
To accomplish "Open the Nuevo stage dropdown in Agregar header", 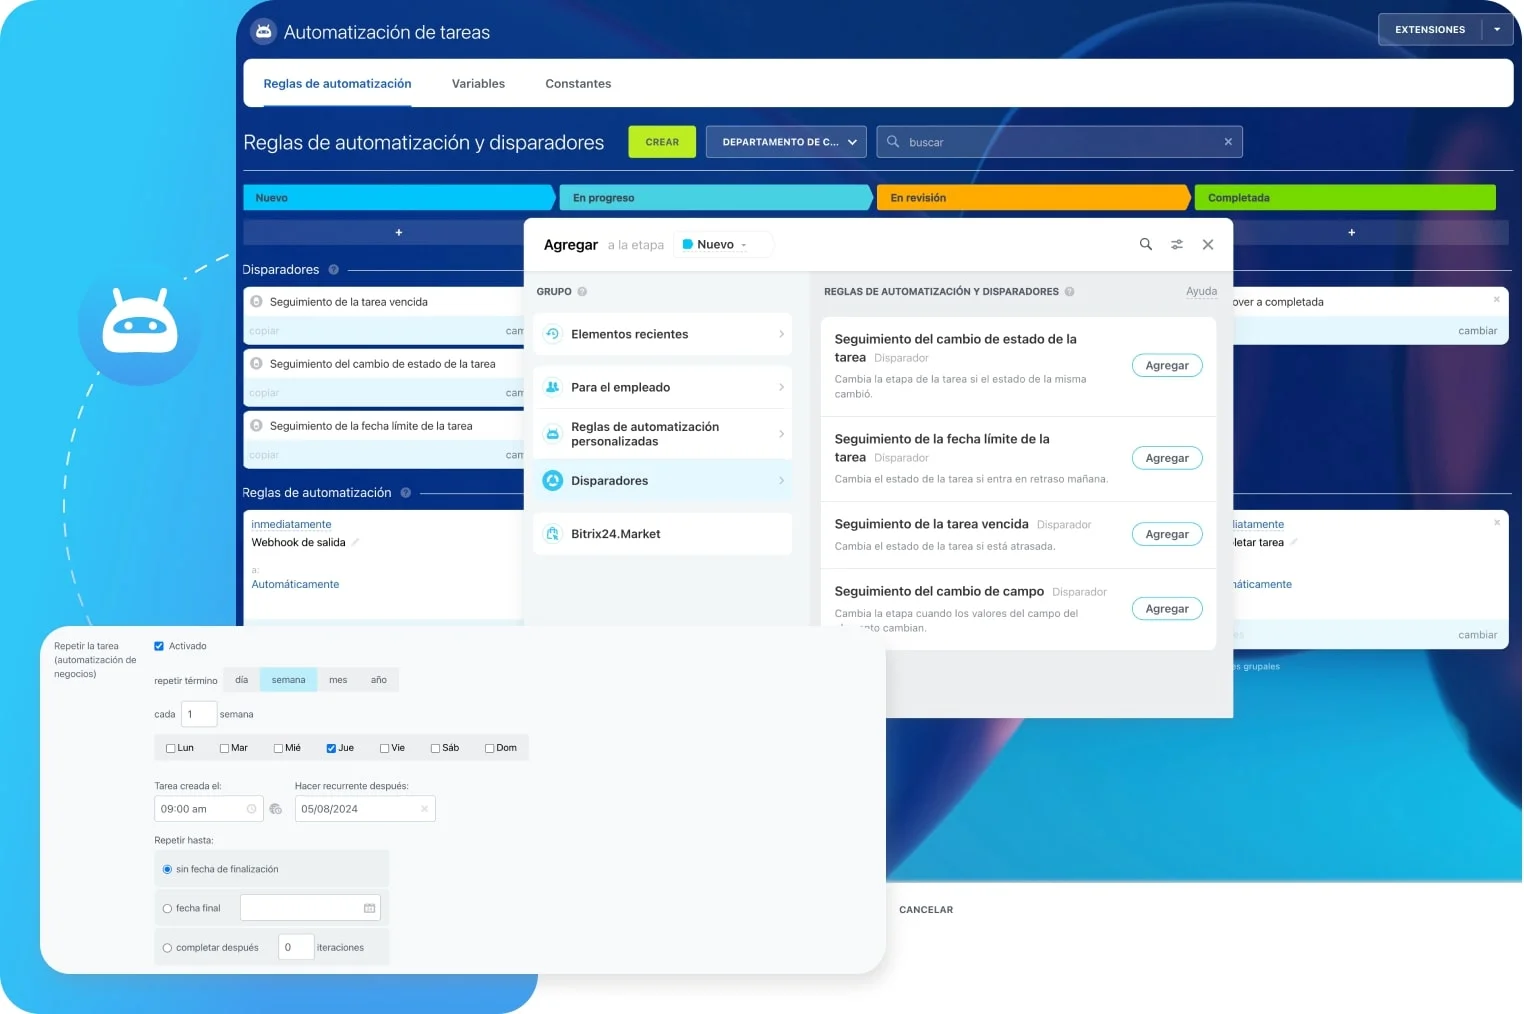I will point(722,244).
